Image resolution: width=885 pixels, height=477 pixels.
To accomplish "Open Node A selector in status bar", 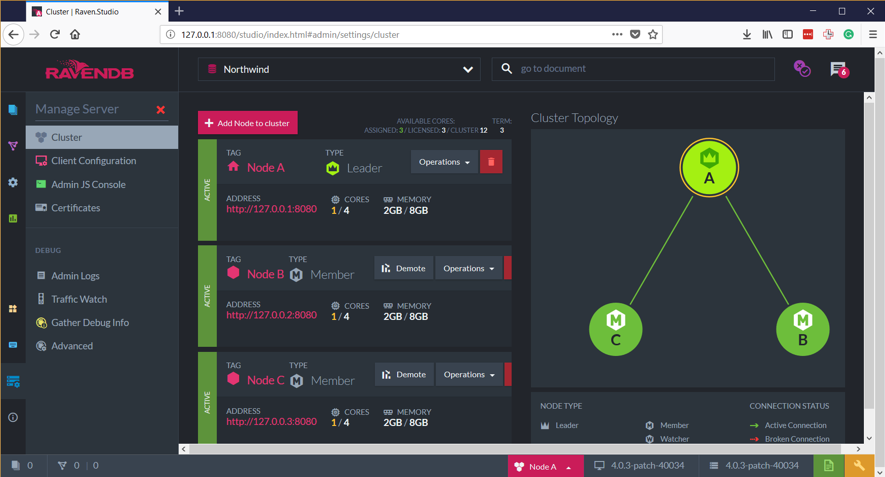I will pyautogui.click(x=545, y=466).
